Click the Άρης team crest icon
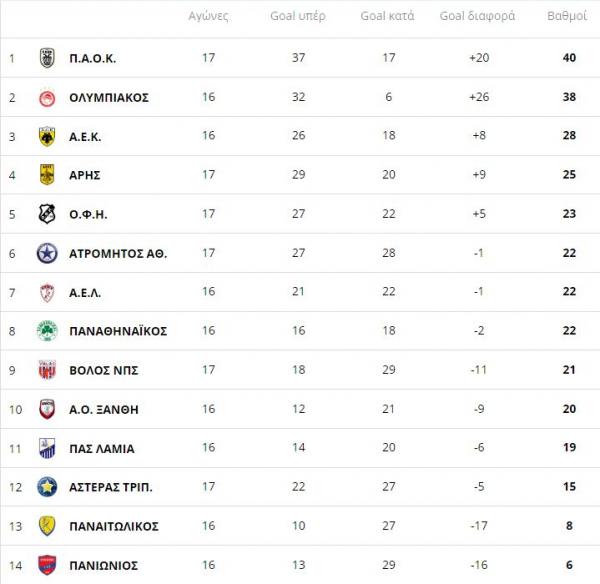Viewport: 600px width, 584px height. point(46,175)
